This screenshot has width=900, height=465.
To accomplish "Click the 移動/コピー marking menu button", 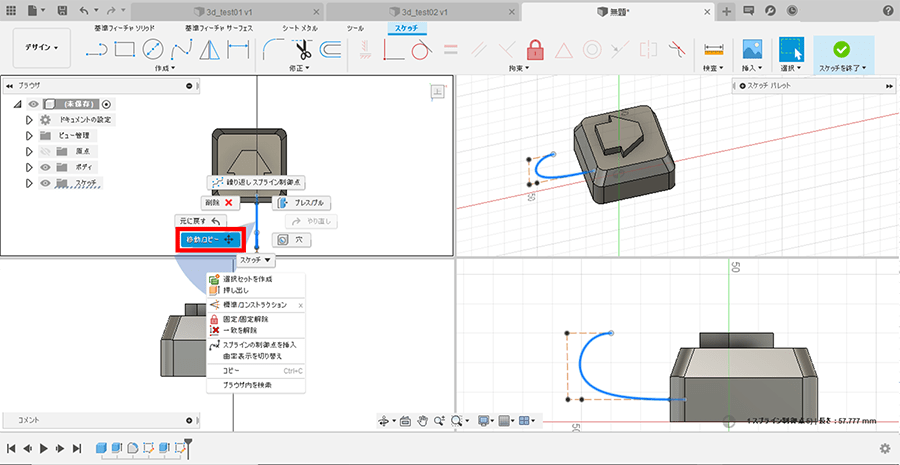I will (210, 240).
